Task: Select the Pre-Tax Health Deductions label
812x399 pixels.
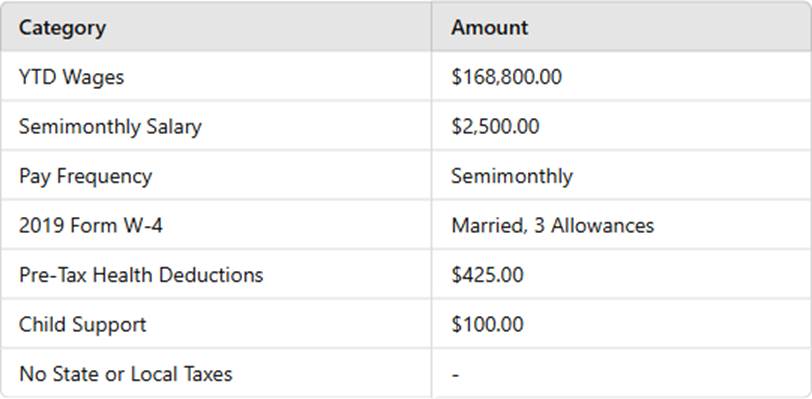Action: tap(141, 275)
